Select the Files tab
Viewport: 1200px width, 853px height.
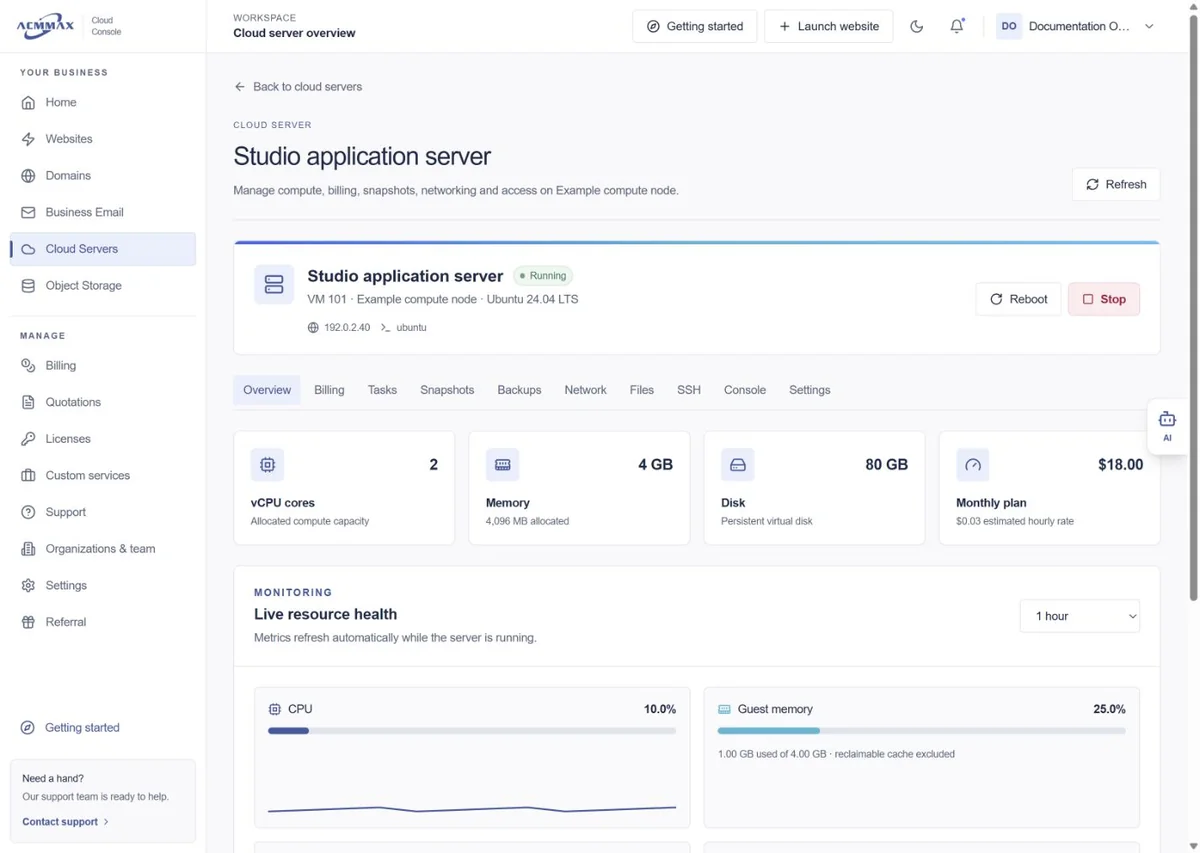tap(642, 390)
